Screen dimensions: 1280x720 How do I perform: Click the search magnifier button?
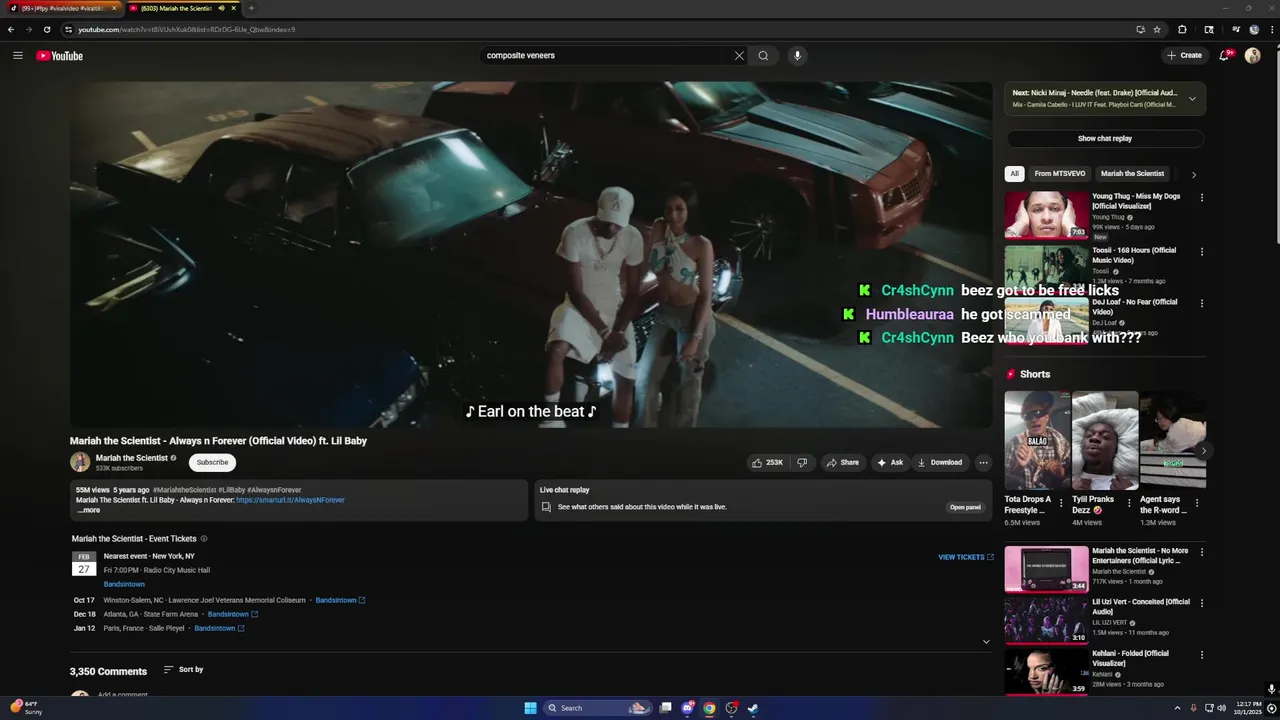pyautogui.click(x=763, y=56)
